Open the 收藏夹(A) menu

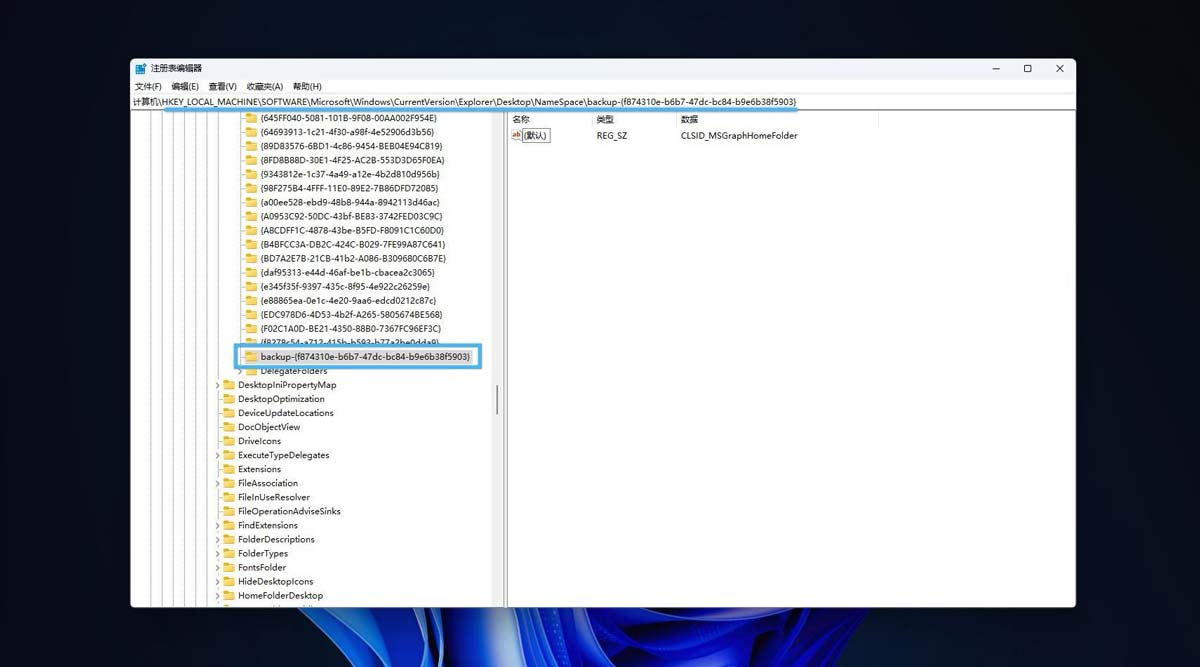click(266, 86)
